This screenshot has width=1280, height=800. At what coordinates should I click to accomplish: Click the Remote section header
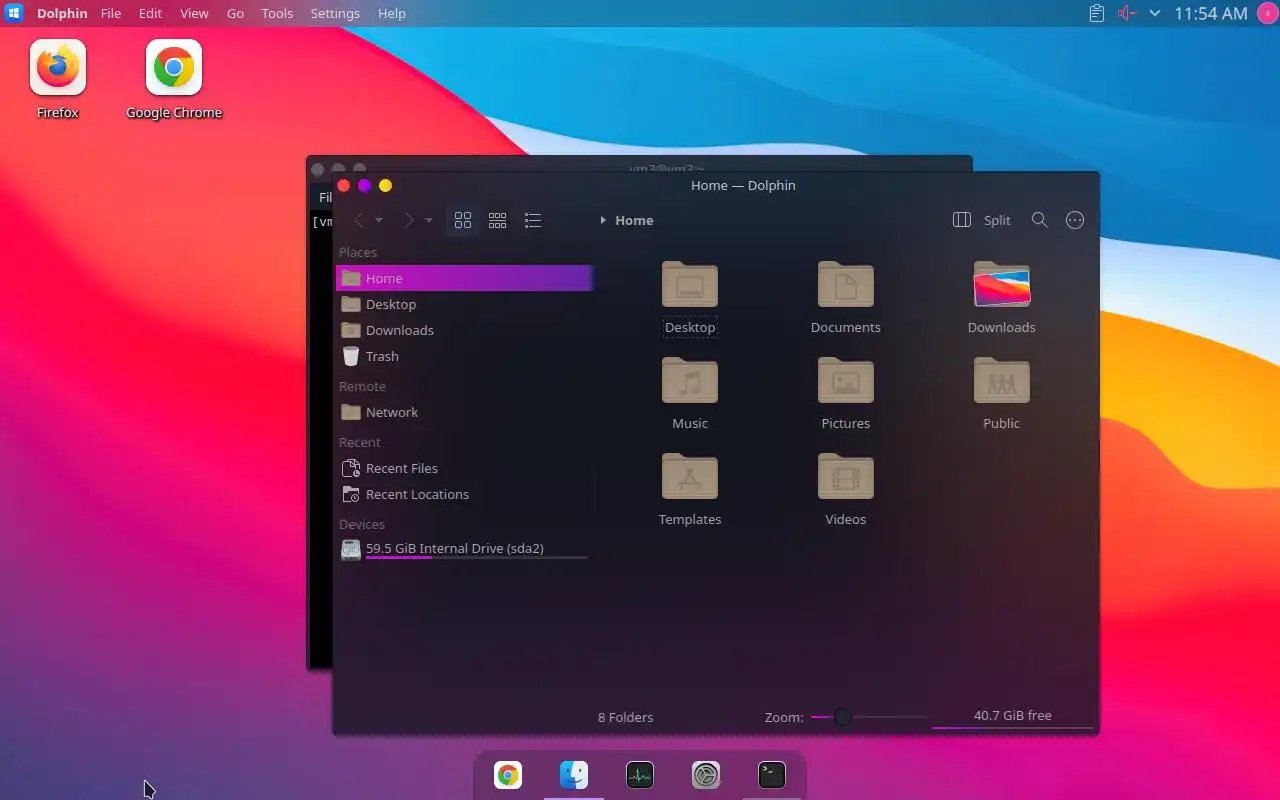pos(362,386)
